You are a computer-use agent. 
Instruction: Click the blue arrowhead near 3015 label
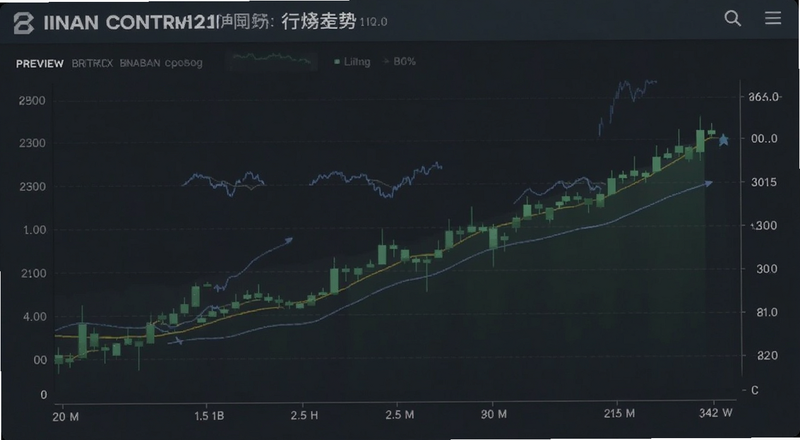click(708, 183)
